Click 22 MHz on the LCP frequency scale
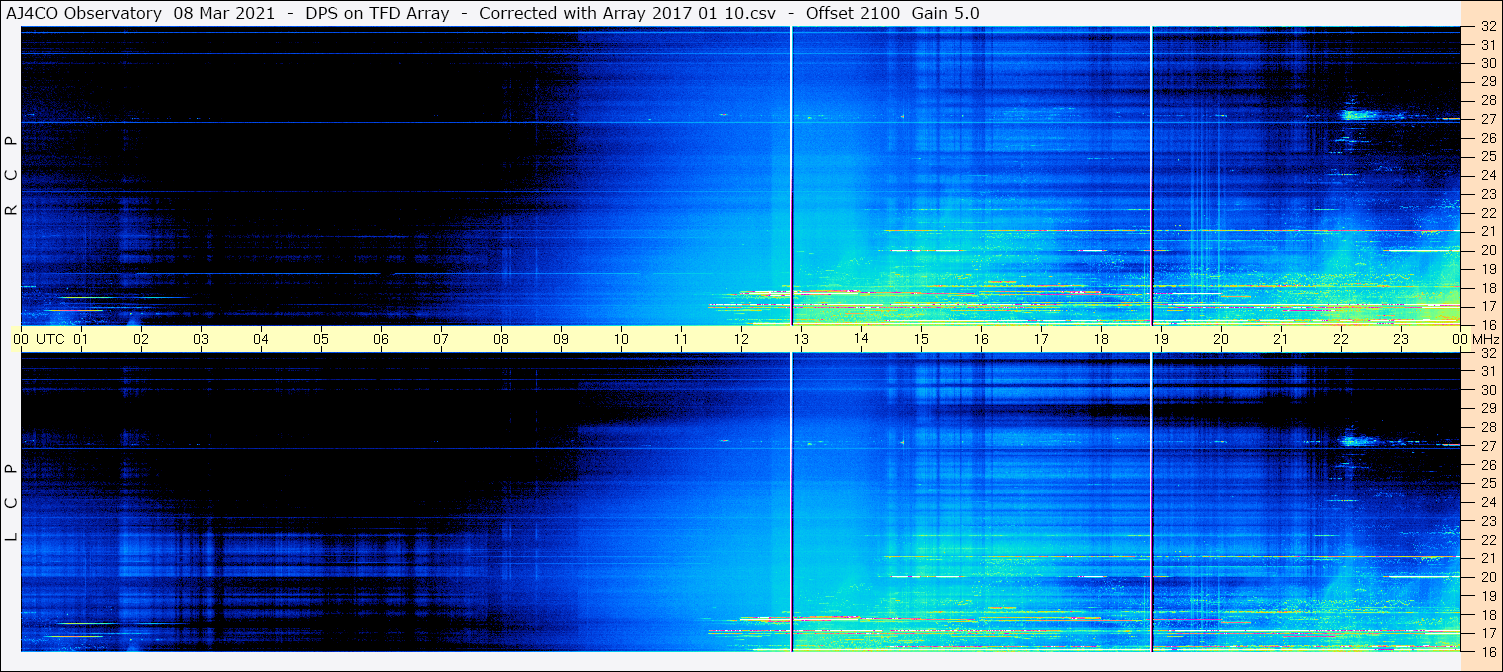Image resolution: width=1503 pixels, height=672 pixels. [x=1488, y=539]
